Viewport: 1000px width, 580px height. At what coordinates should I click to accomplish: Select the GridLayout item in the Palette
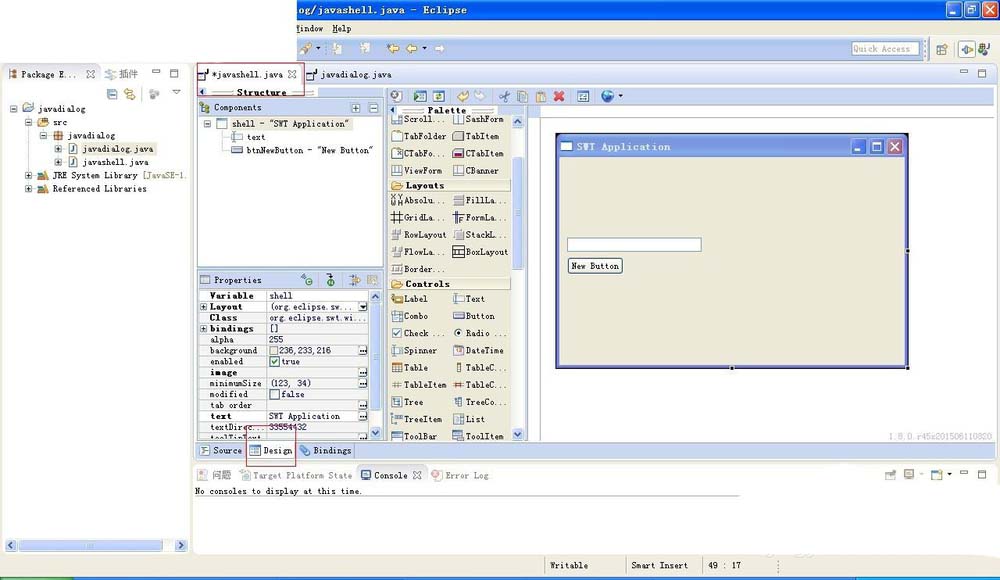[419, 218]
